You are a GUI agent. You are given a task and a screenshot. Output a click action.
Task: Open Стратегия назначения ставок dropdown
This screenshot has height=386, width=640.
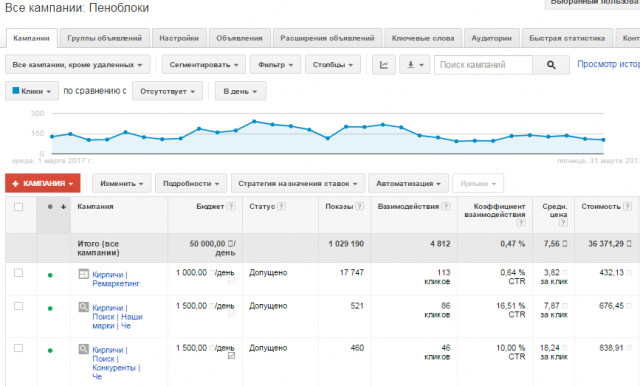(298, 184)
